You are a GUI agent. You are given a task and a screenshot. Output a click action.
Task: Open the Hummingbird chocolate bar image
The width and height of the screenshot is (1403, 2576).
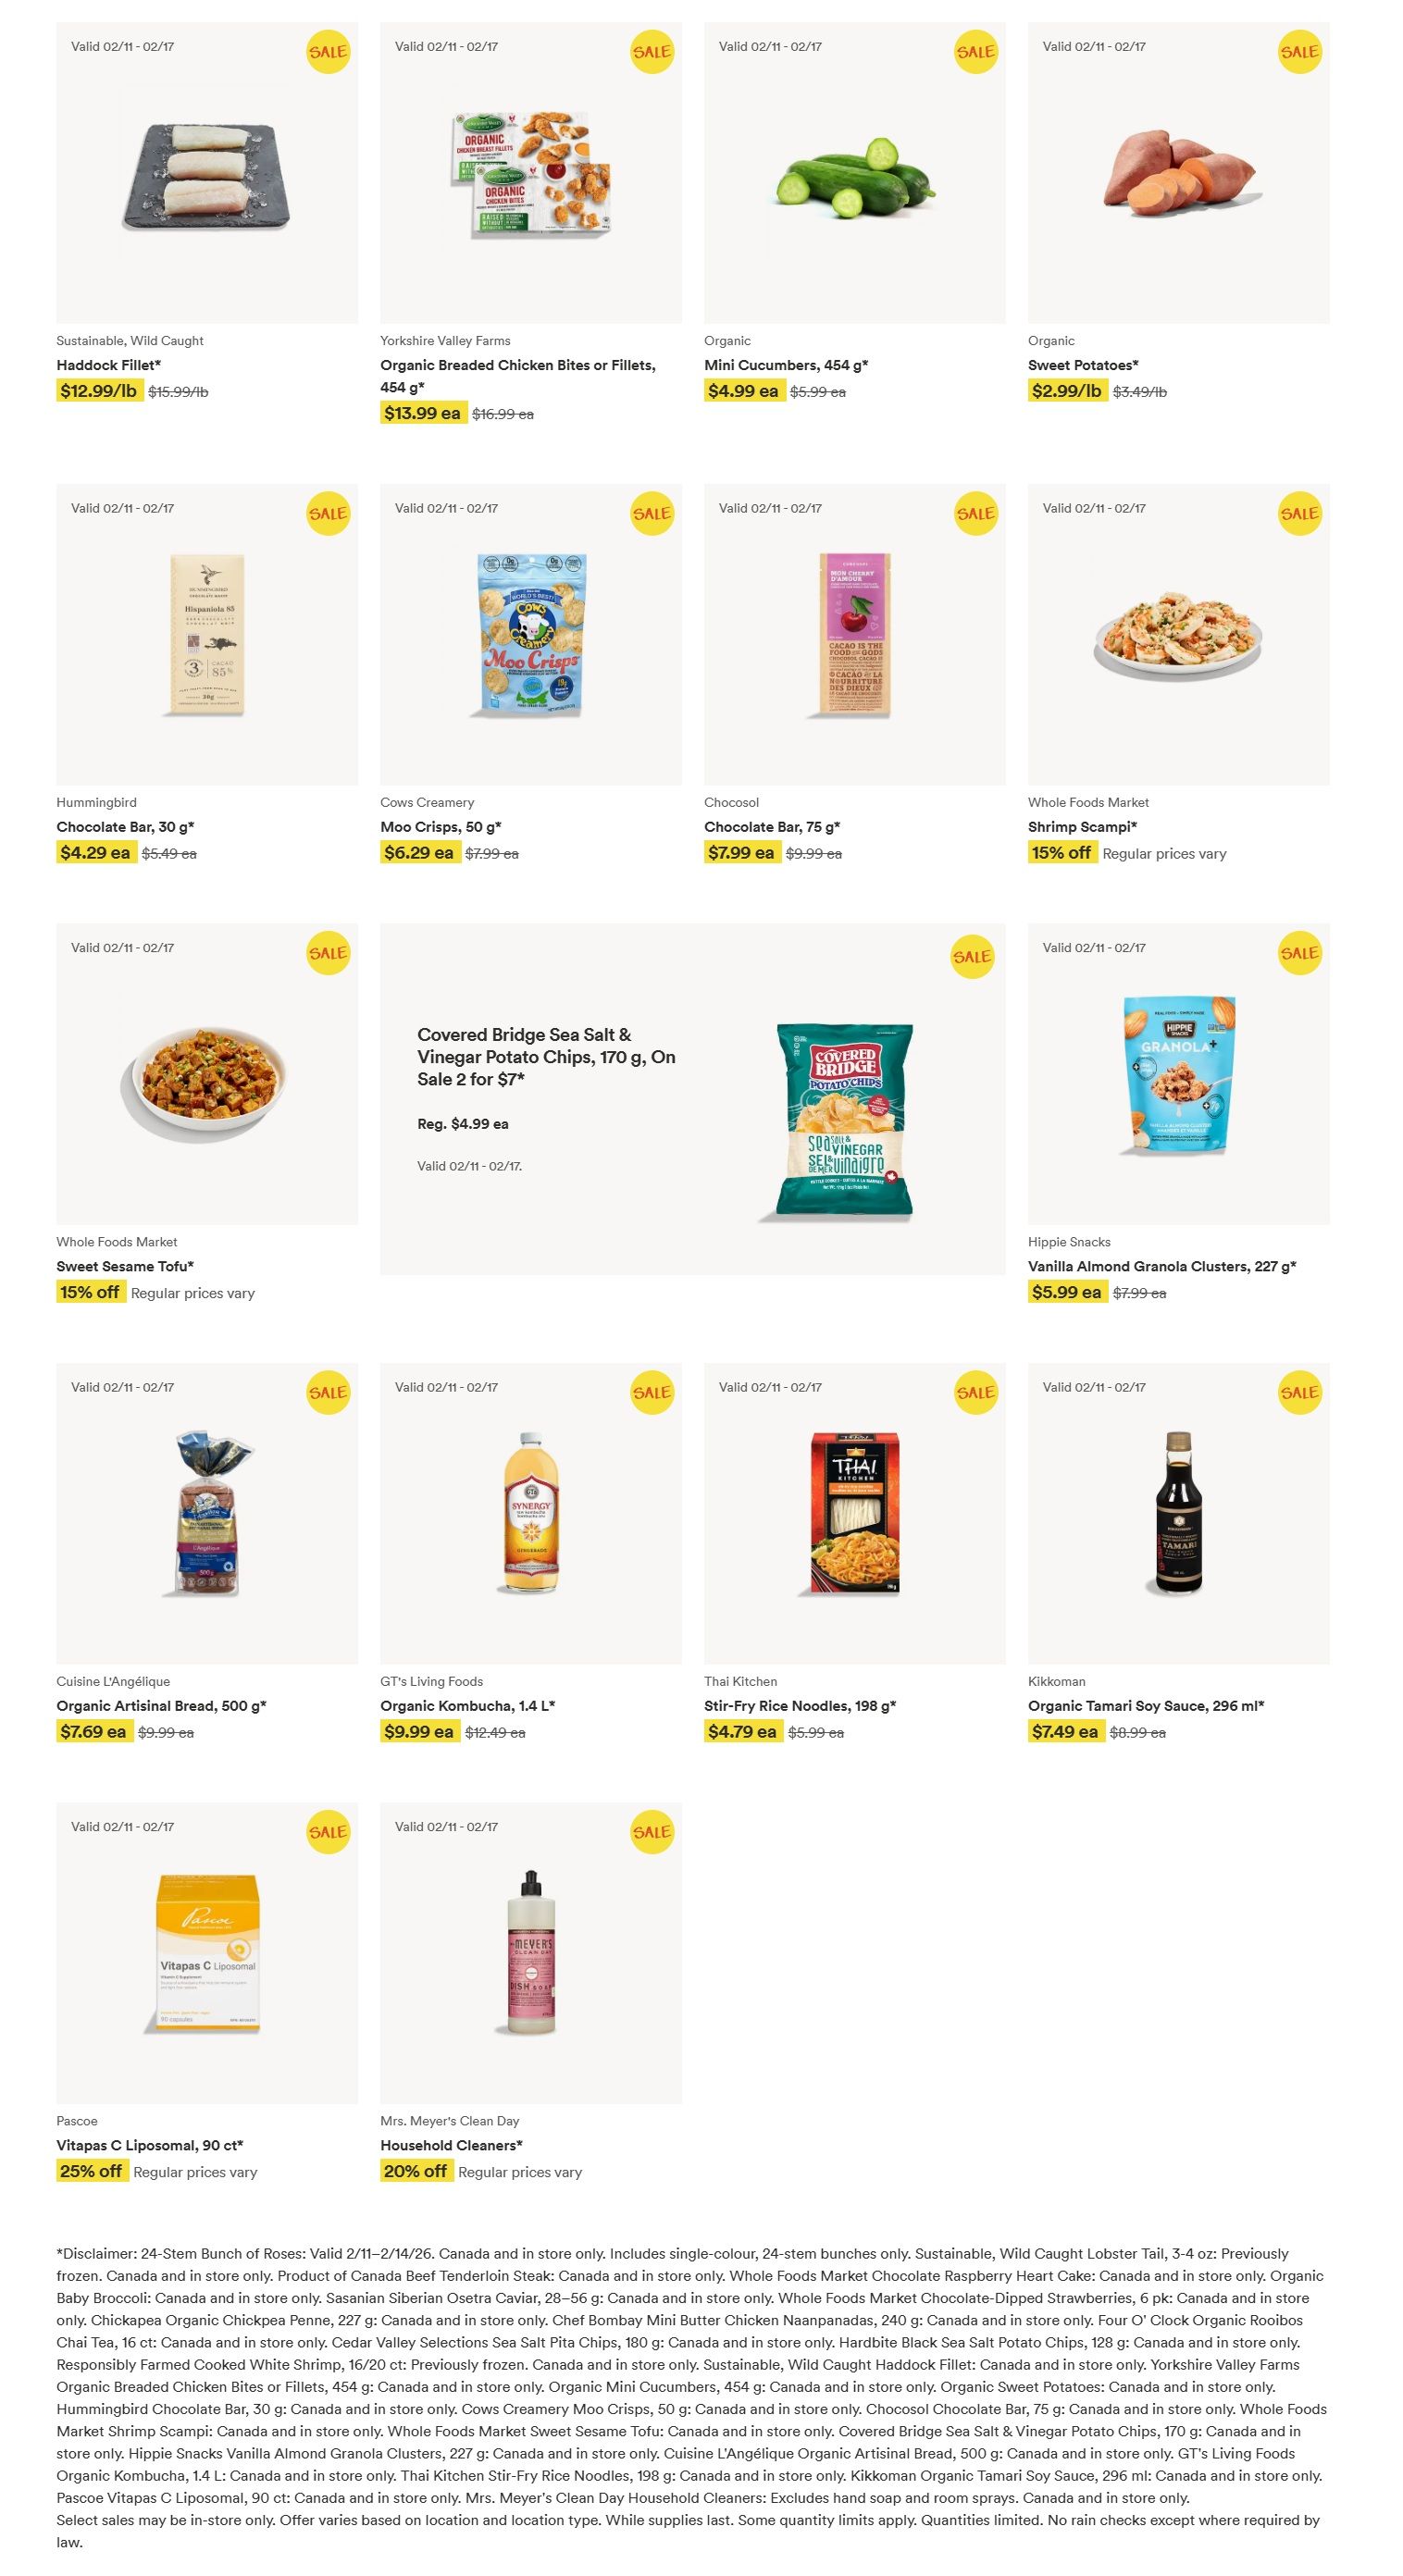tap(207, 634)
